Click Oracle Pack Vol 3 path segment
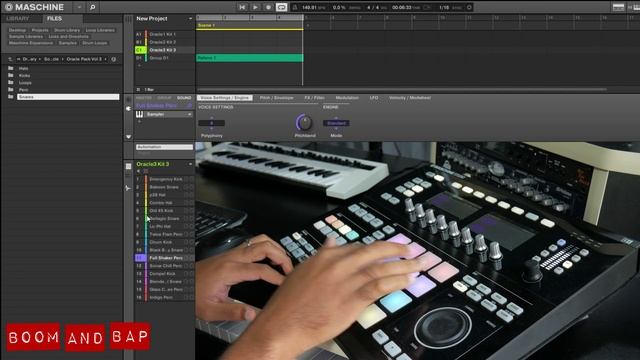640x360 pixels. 84,59
